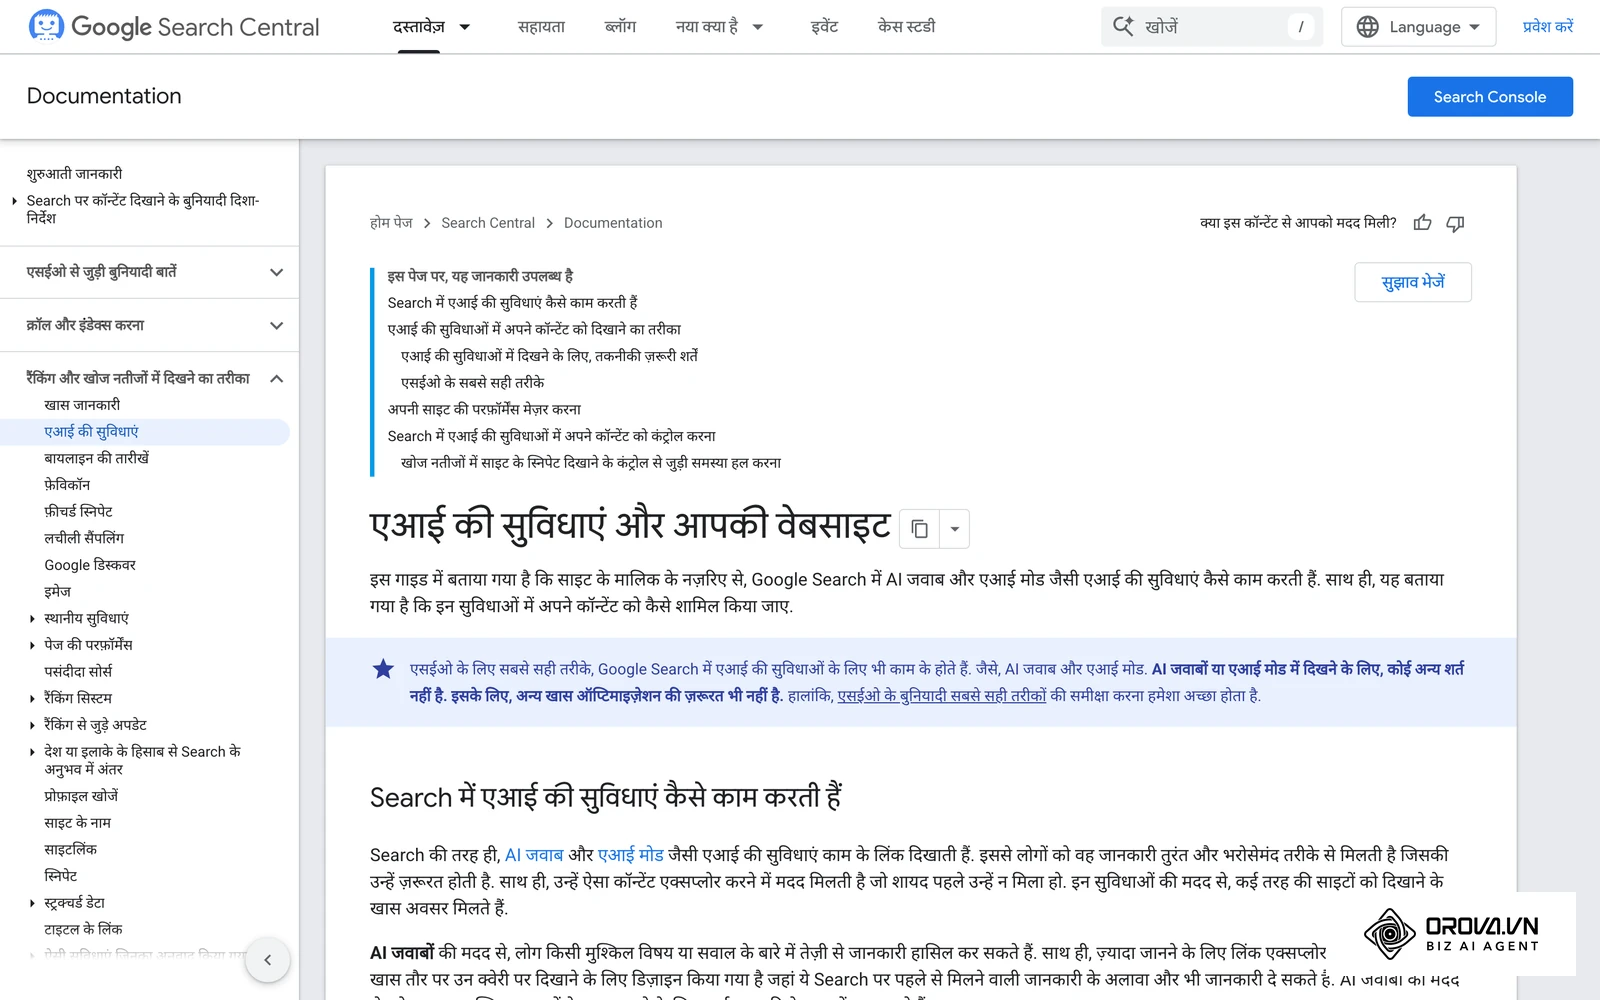Viewport: 1600px width, 1000px height.
Task: Go to Search Central breadcrumb link
Action: click(x=488, y=223)
